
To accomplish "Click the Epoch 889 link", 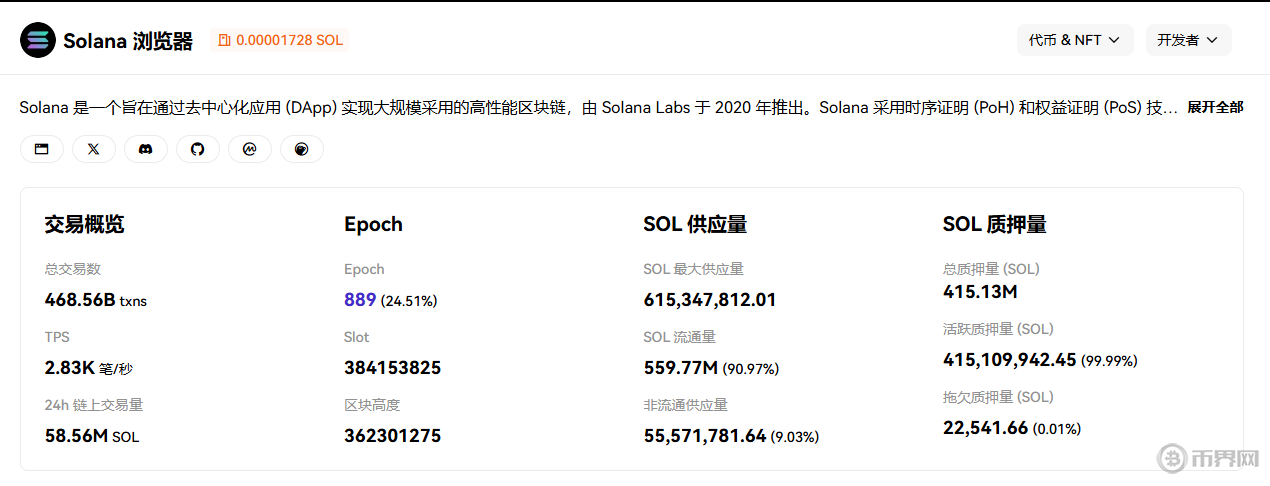I will 360,300.
